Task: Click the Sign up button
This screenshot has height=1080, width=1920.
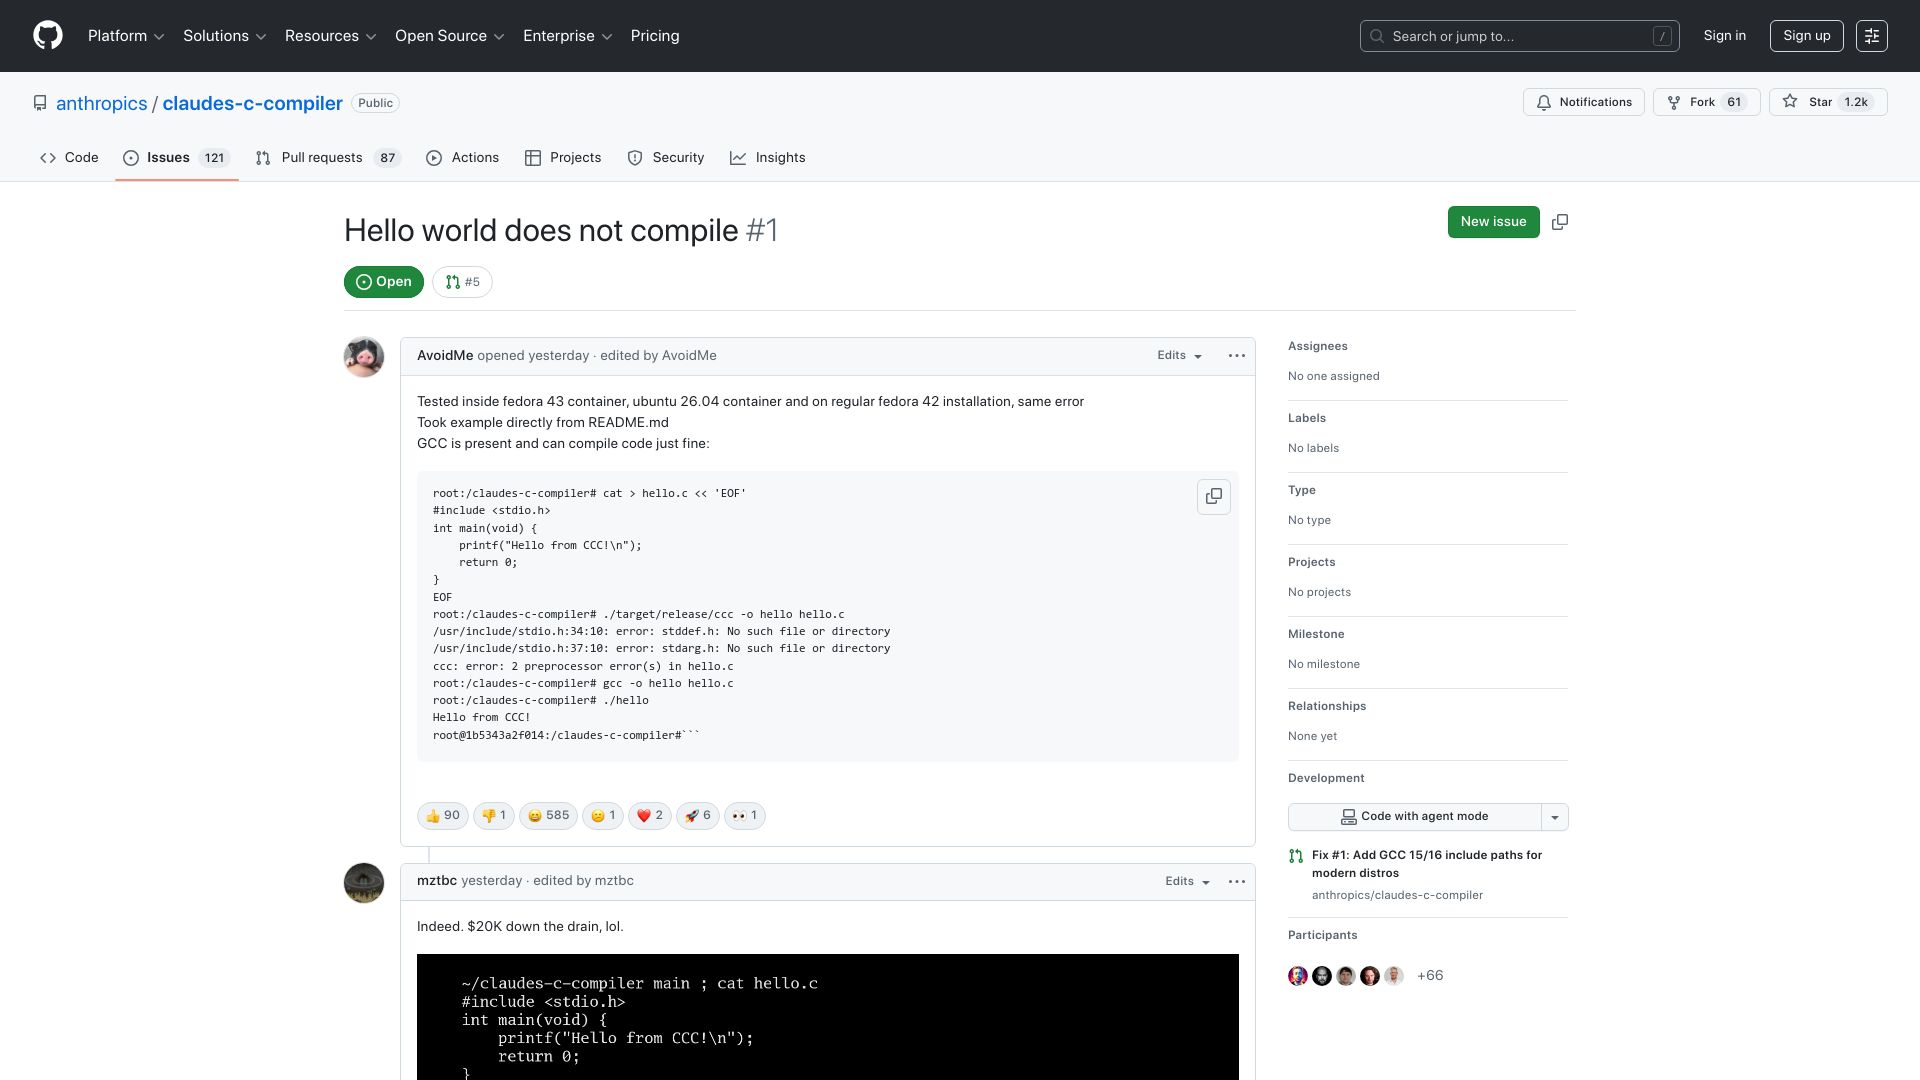Action: tap(1807, 36)
